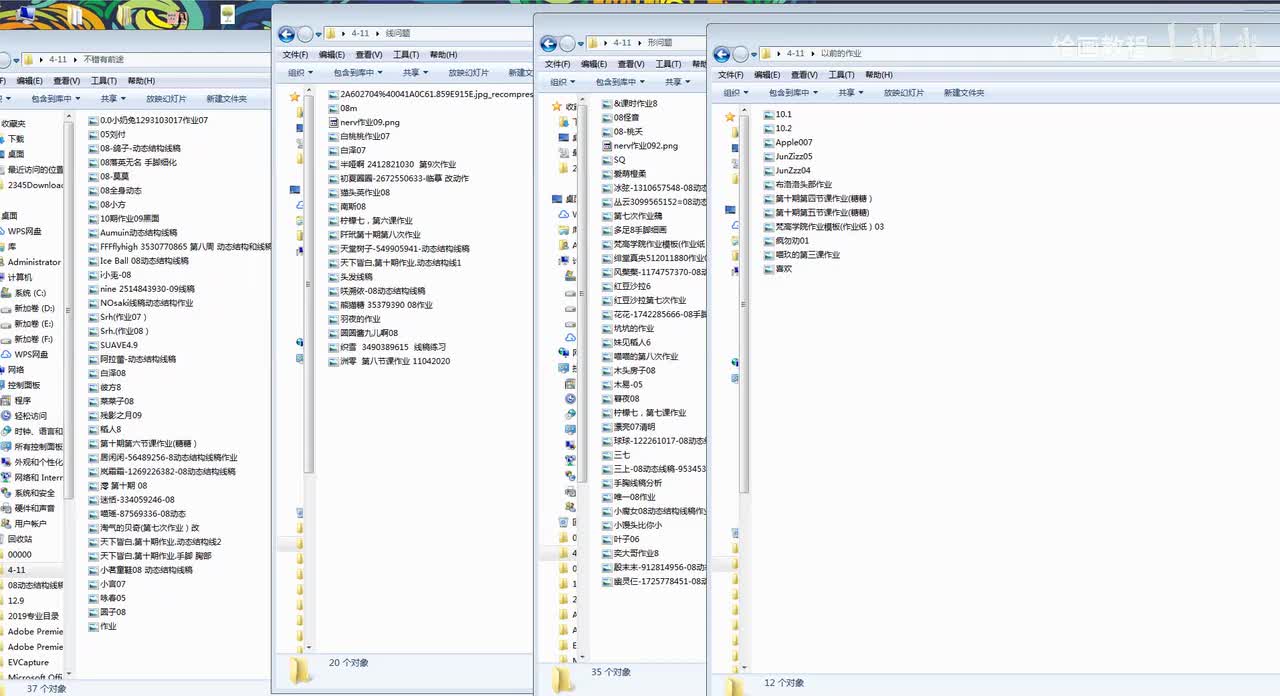Select file 白桃桃作业07
Screen dimensions: 1280x696
pos(364,136)
